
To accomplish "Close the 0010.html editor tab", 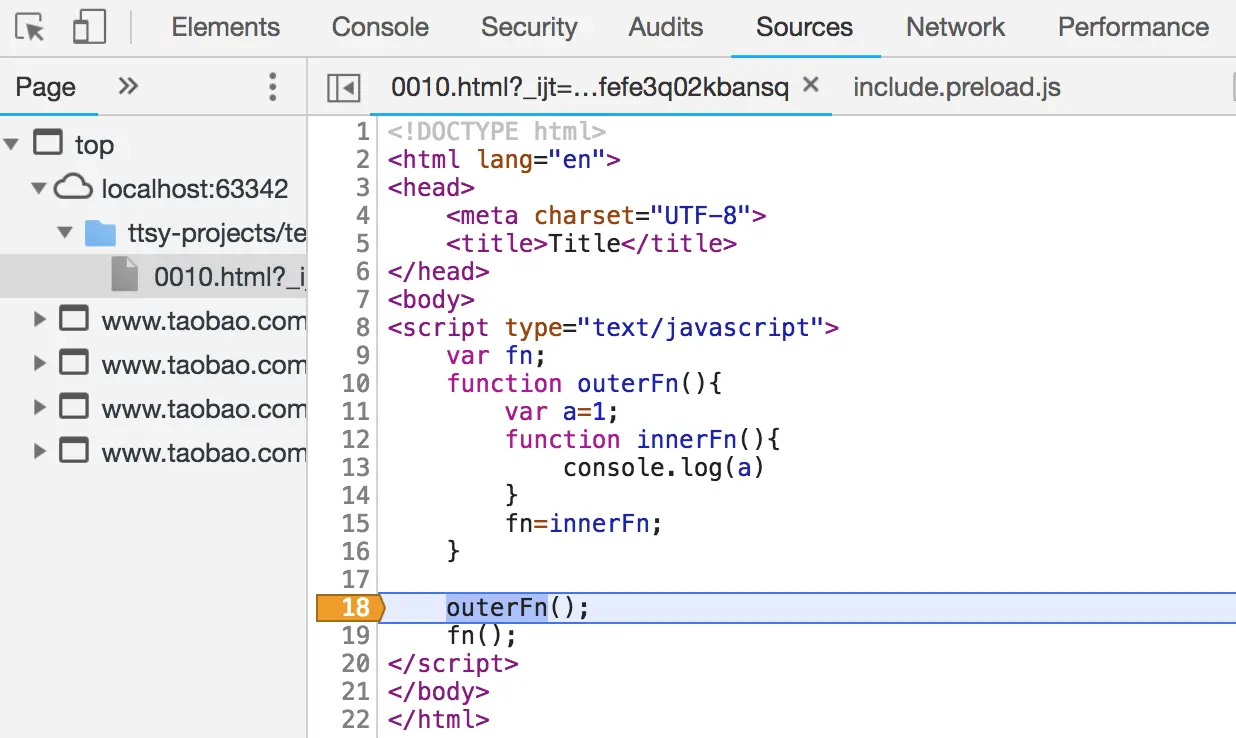I will [811, 85].
